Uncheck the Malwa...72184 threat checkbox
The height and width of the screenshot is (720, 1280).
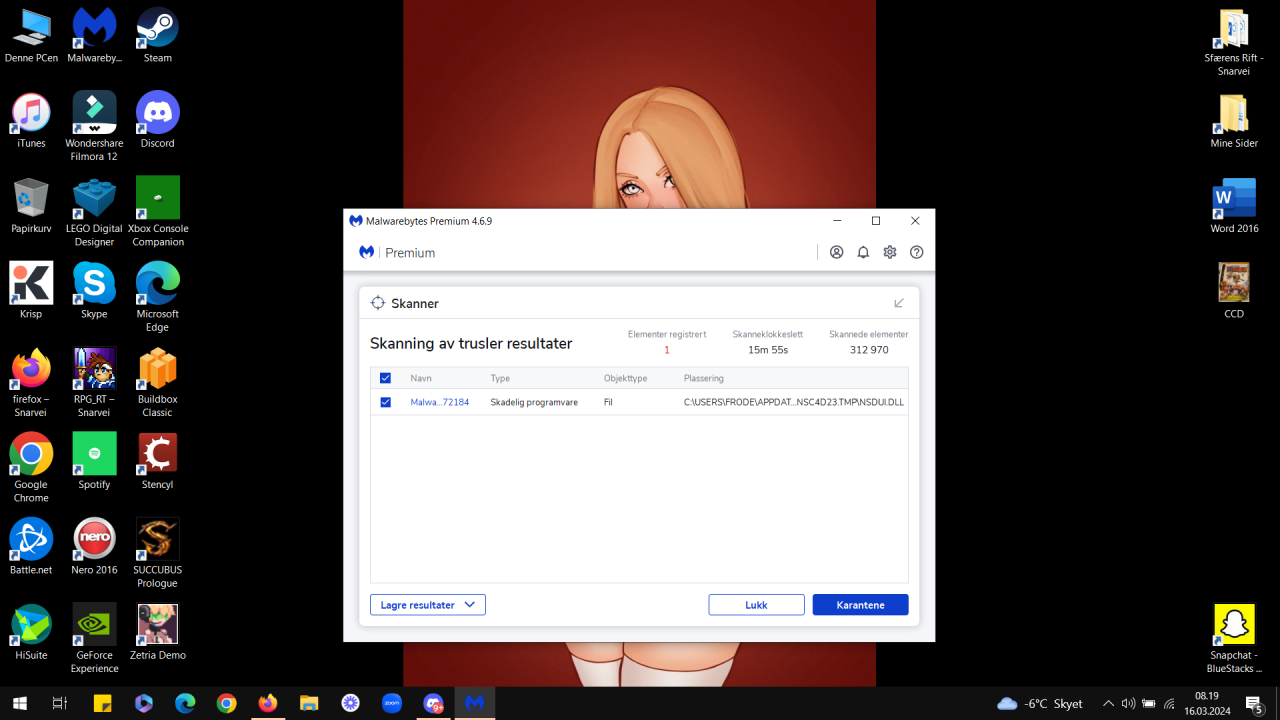tap(386, 402)
